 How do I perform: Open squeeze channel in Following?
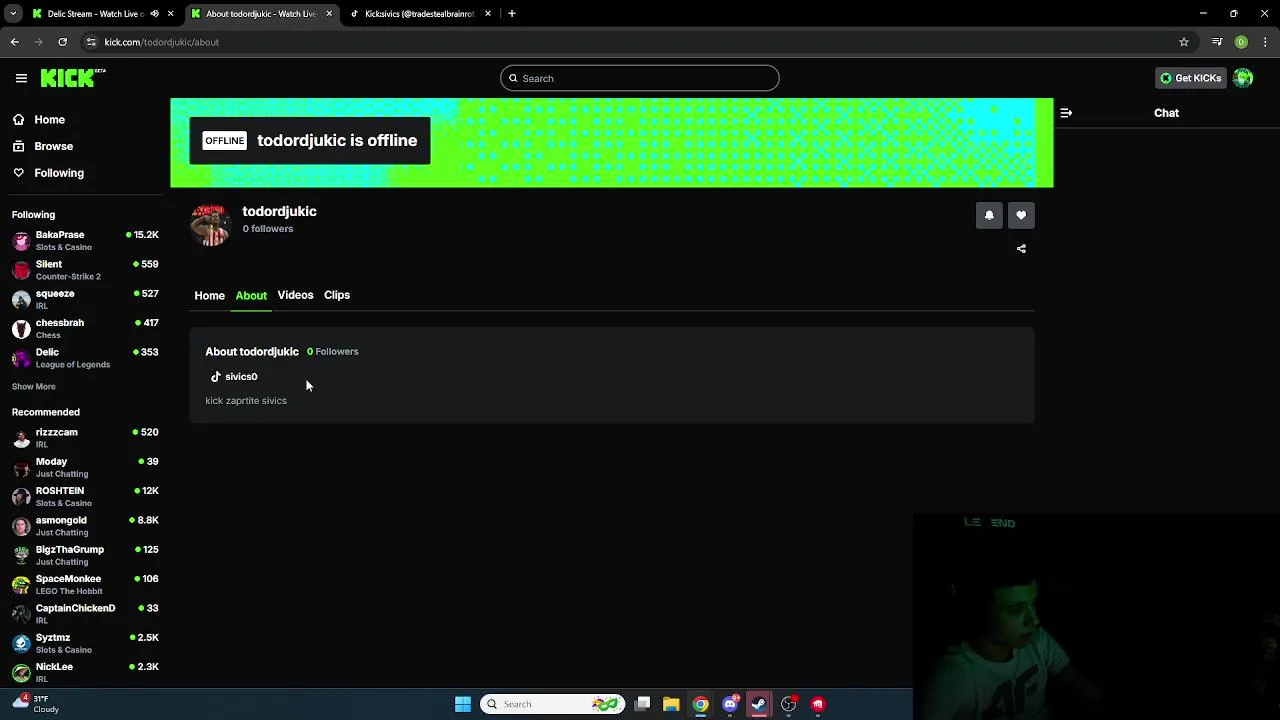click(x=85, y=299)
